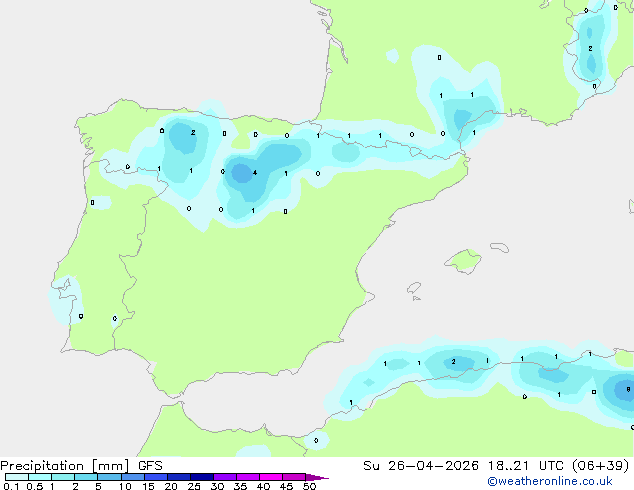This screenshot has width=634, height=490.
Task: Choose the 25–30 mm navy legend swatch
Action: 202,477
